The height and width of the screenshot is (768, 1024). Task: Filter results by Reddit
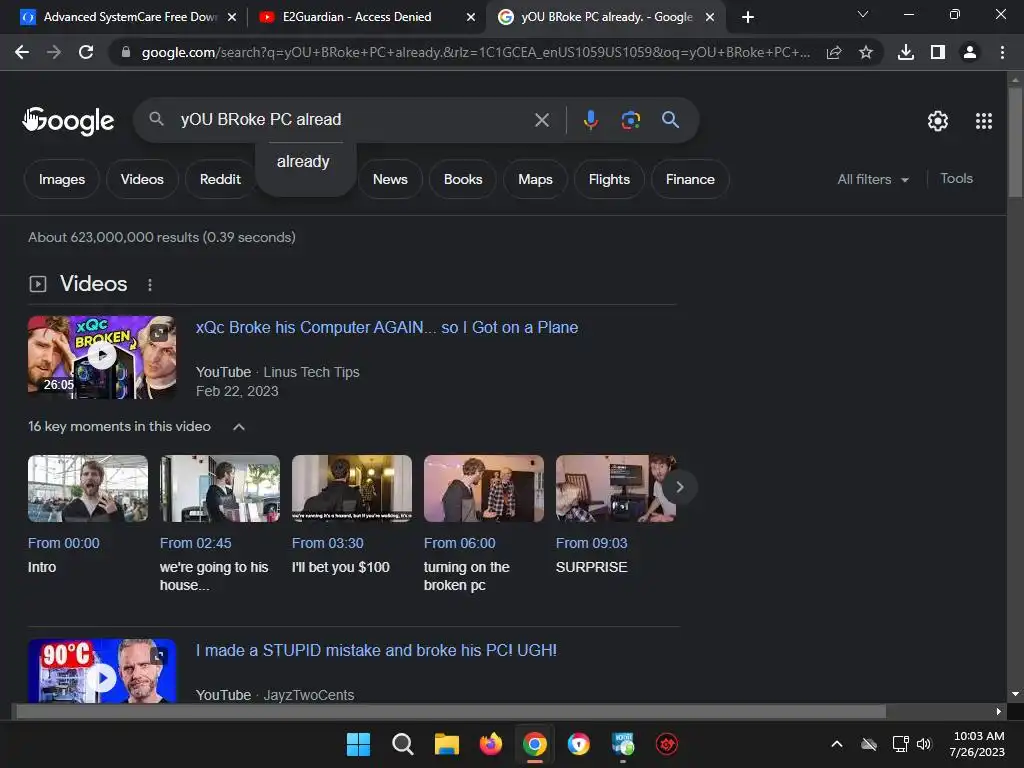(x=220, y=179)
